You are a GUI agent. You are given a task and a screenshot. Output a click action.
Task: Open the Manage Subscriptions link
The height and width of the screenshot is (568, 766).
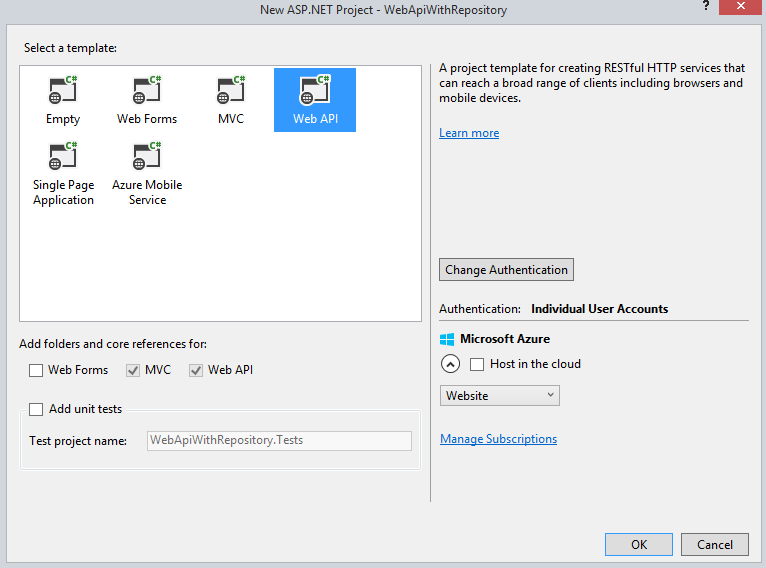click(x=498, y=439)
